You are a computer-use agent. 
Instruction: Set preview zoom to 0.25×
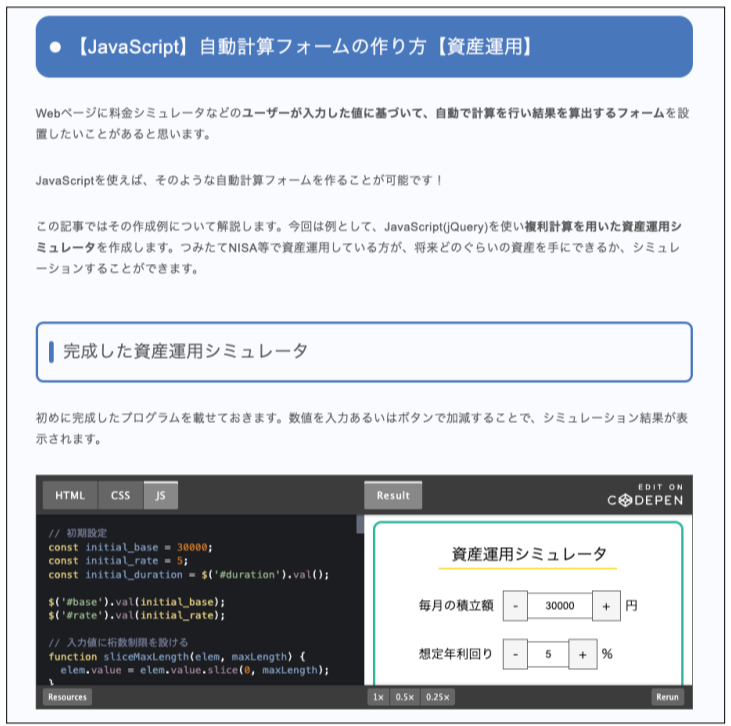tap(437, 697)
